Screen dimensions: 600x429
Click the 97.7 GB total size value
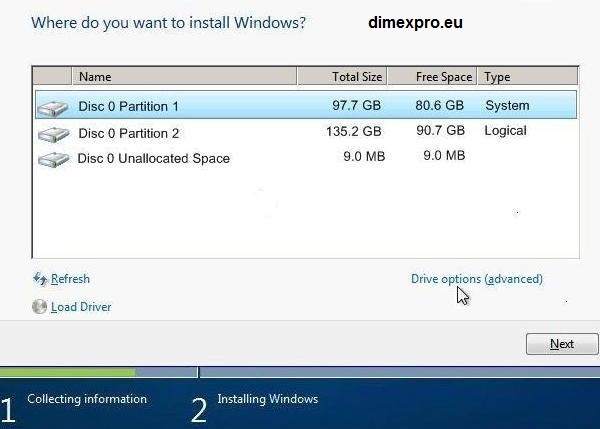(x=356, y=105)
